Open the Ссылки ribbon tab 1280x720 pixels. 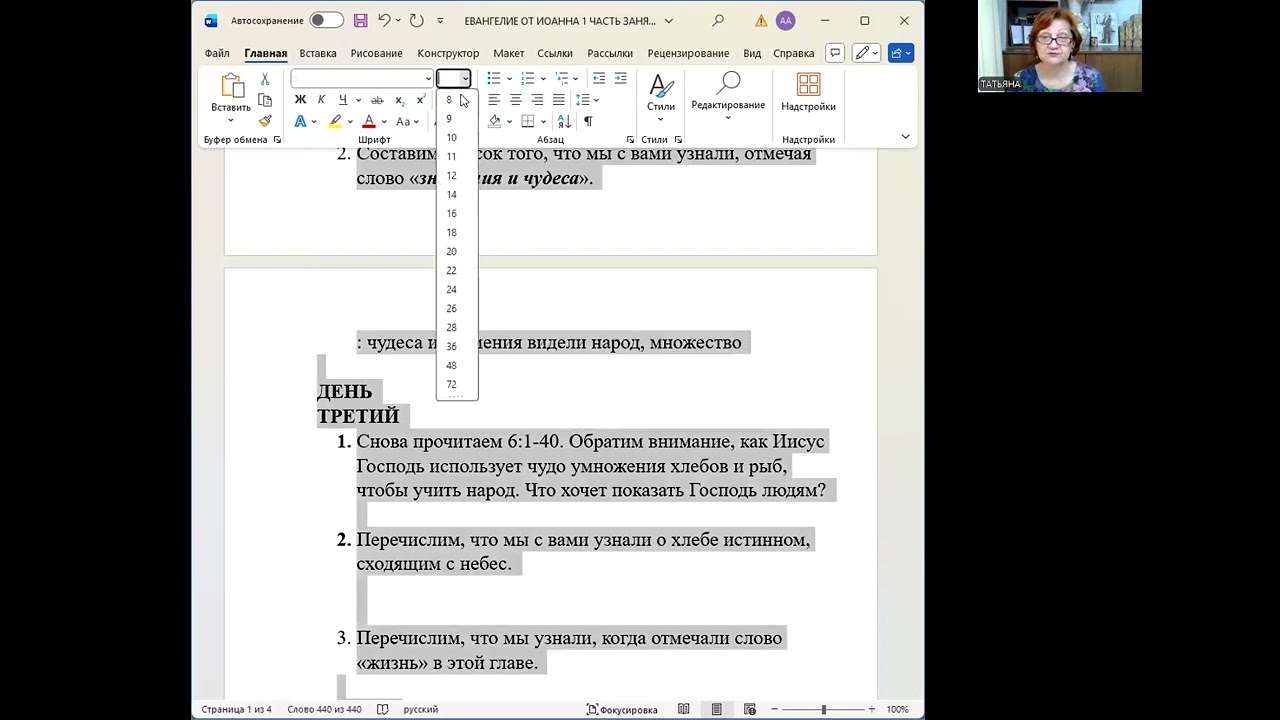(x=555, y=53)
